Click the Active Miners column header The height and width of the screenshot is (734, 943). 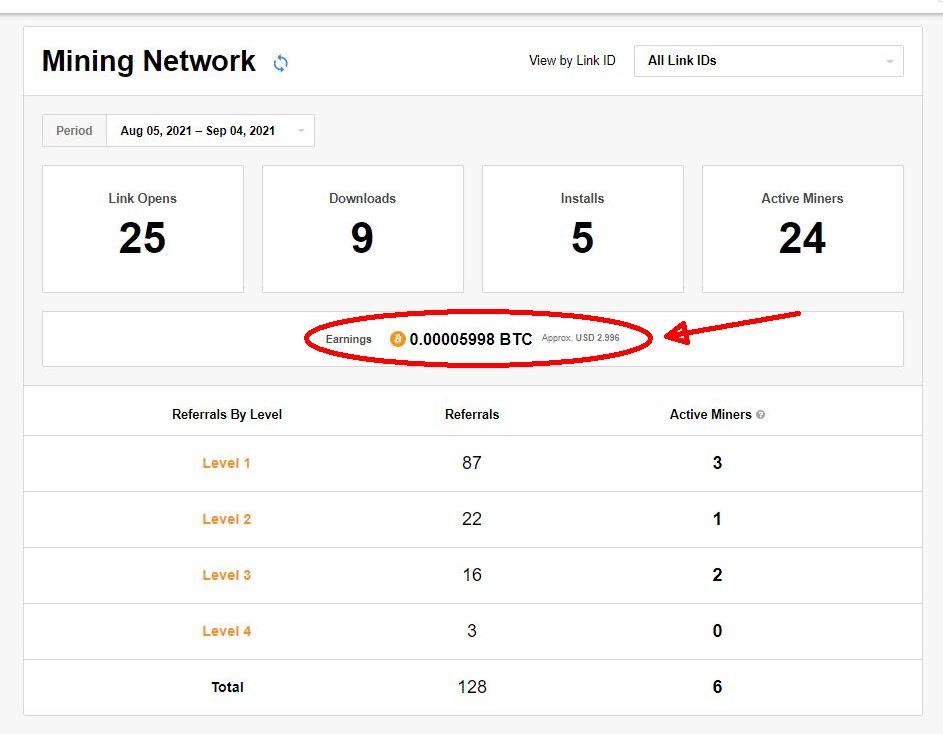pos(710,415)
